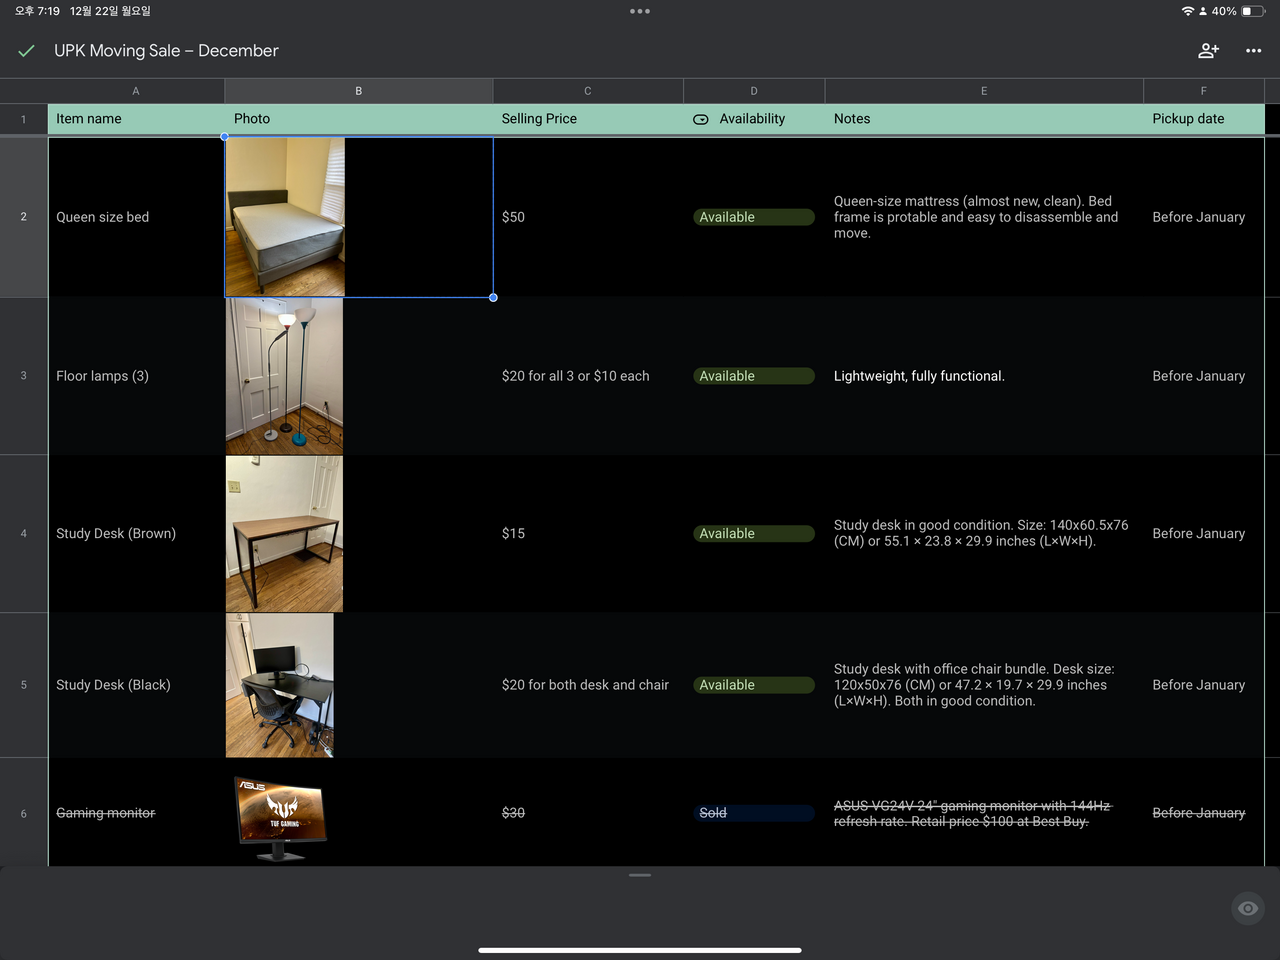Open the Sold dropdown for Gaming monitor
This screenshot has width=1280, height=960.
pos(753,813)
